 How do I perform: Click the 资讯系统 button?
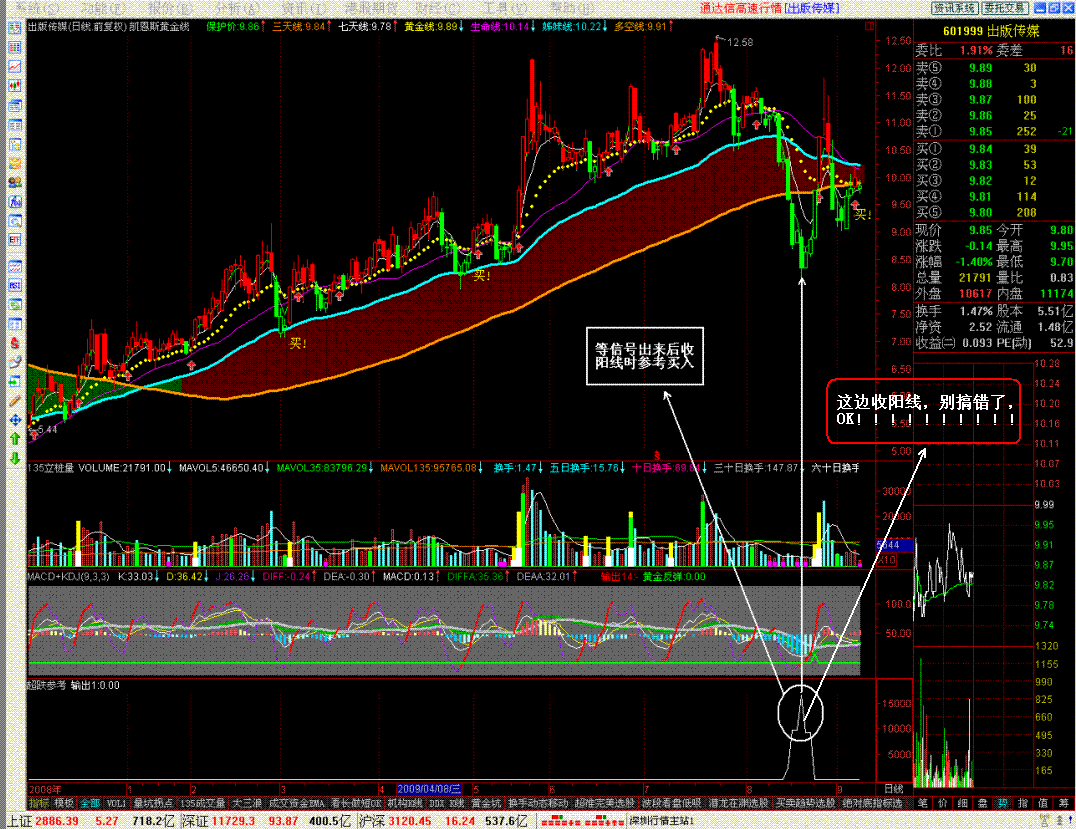[x=954, y=8]
